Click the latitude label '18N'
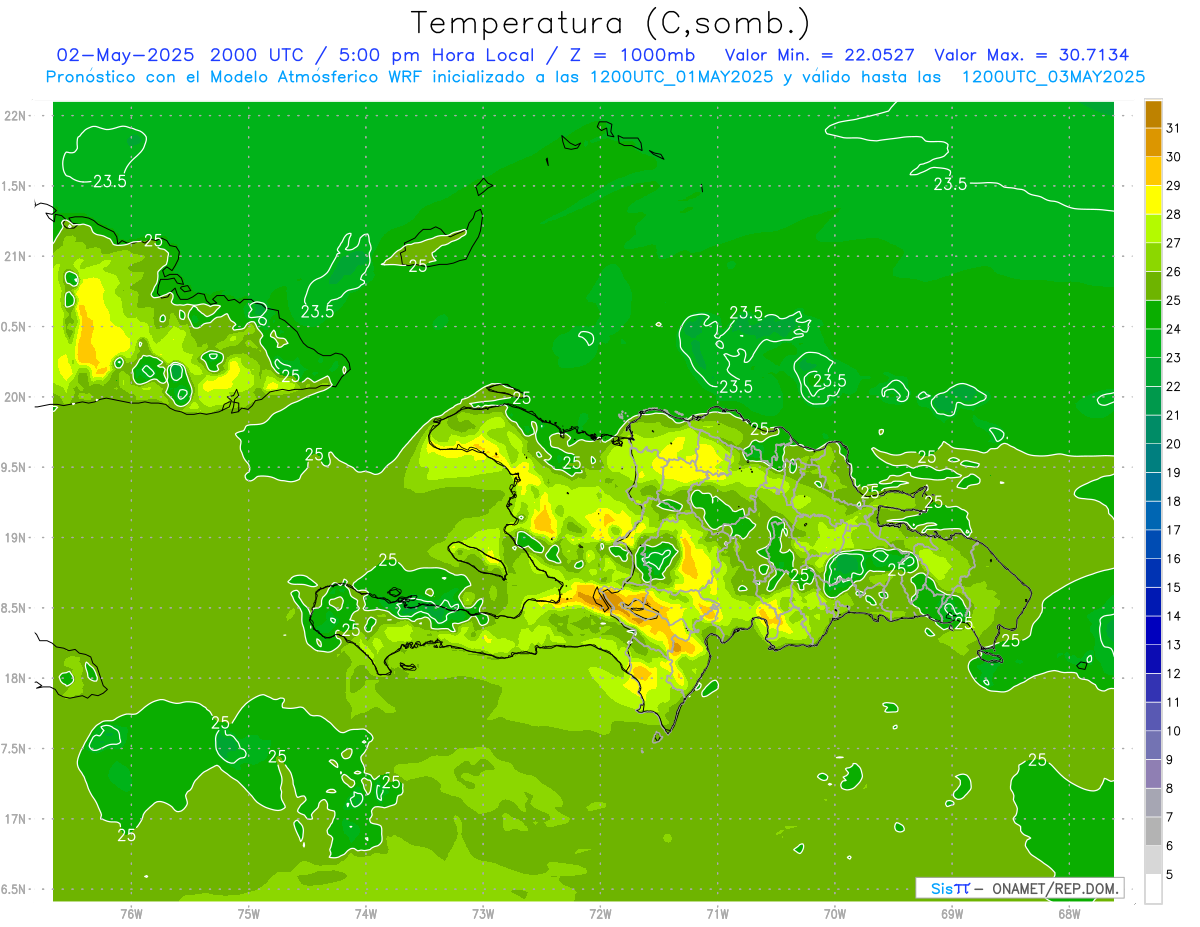1200x927 pixels. click(16, 679)
